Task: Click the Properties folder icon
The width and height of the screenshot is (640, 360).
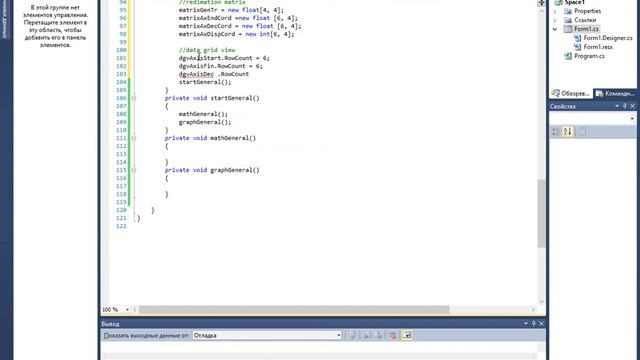Action: coord(568,11)
